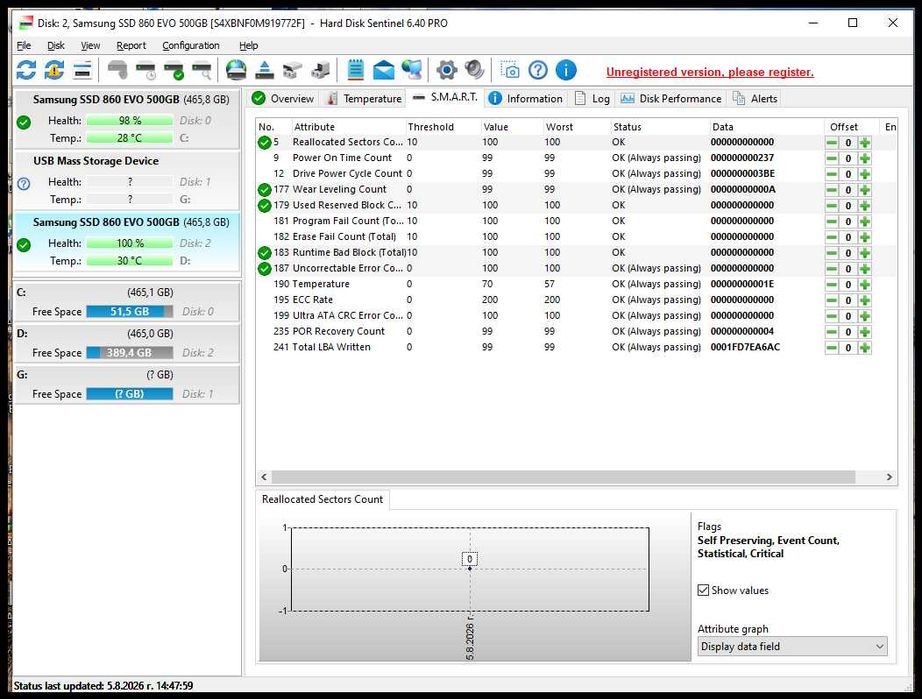Open the Configuration menu
The width and height of the screenshot is (922, 699).
tap(191, 45)
